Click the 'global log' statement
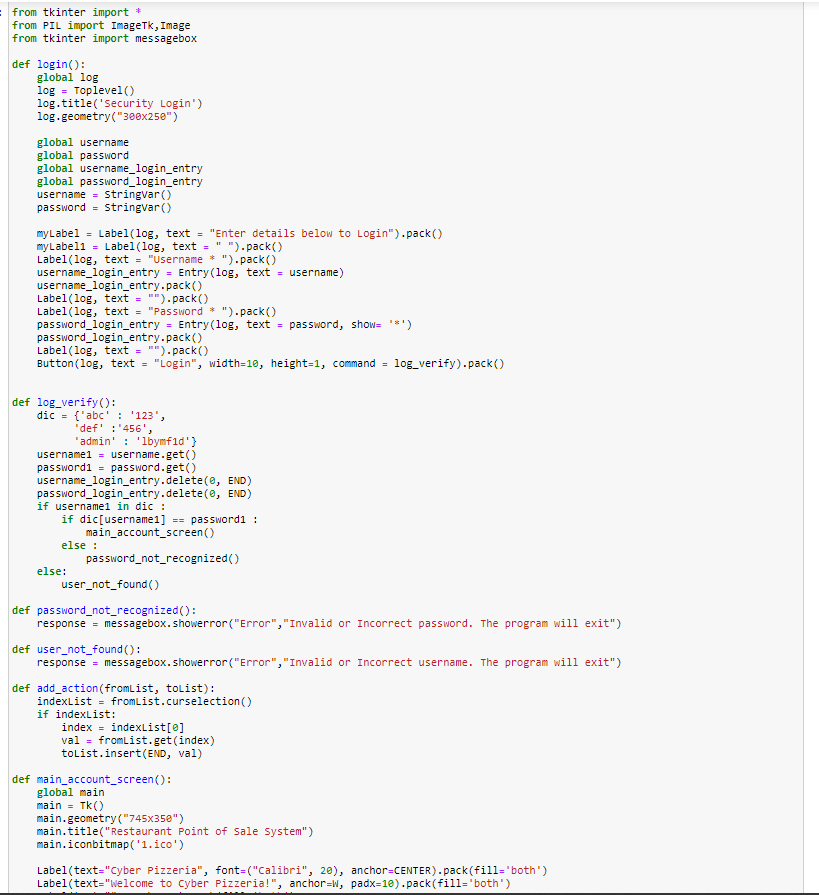Screen dimensions: 819x895 click(71, 76)
